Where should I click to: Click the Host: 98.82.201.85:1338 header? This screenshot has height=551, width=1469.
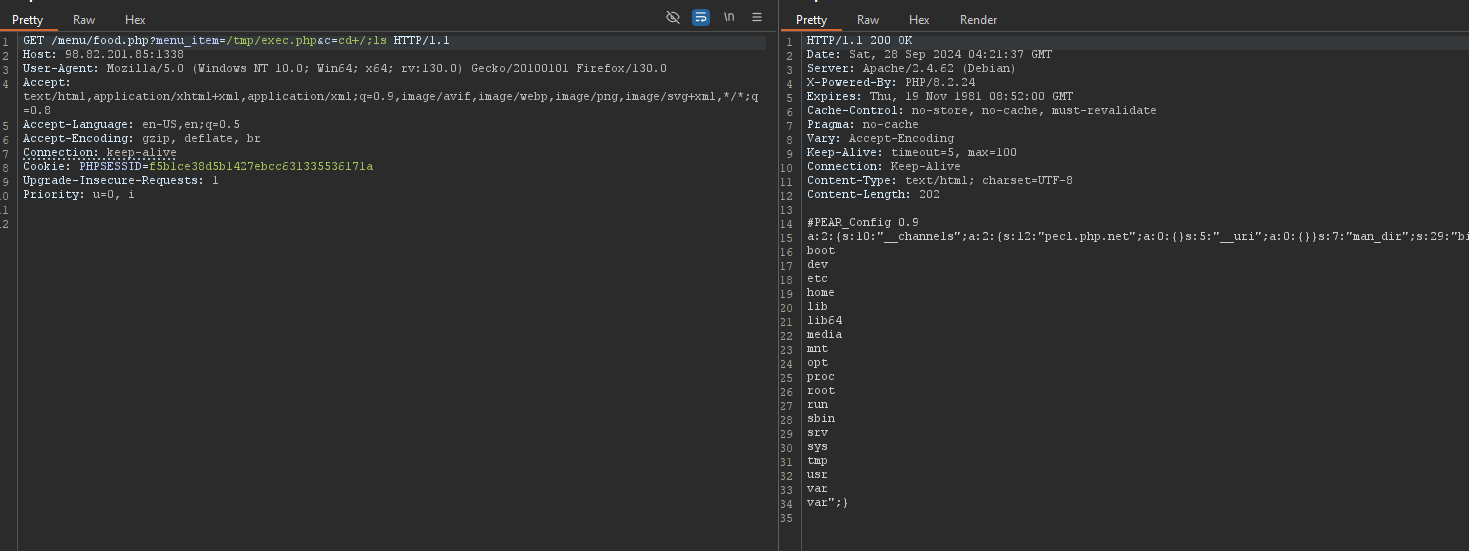[103, 55]
